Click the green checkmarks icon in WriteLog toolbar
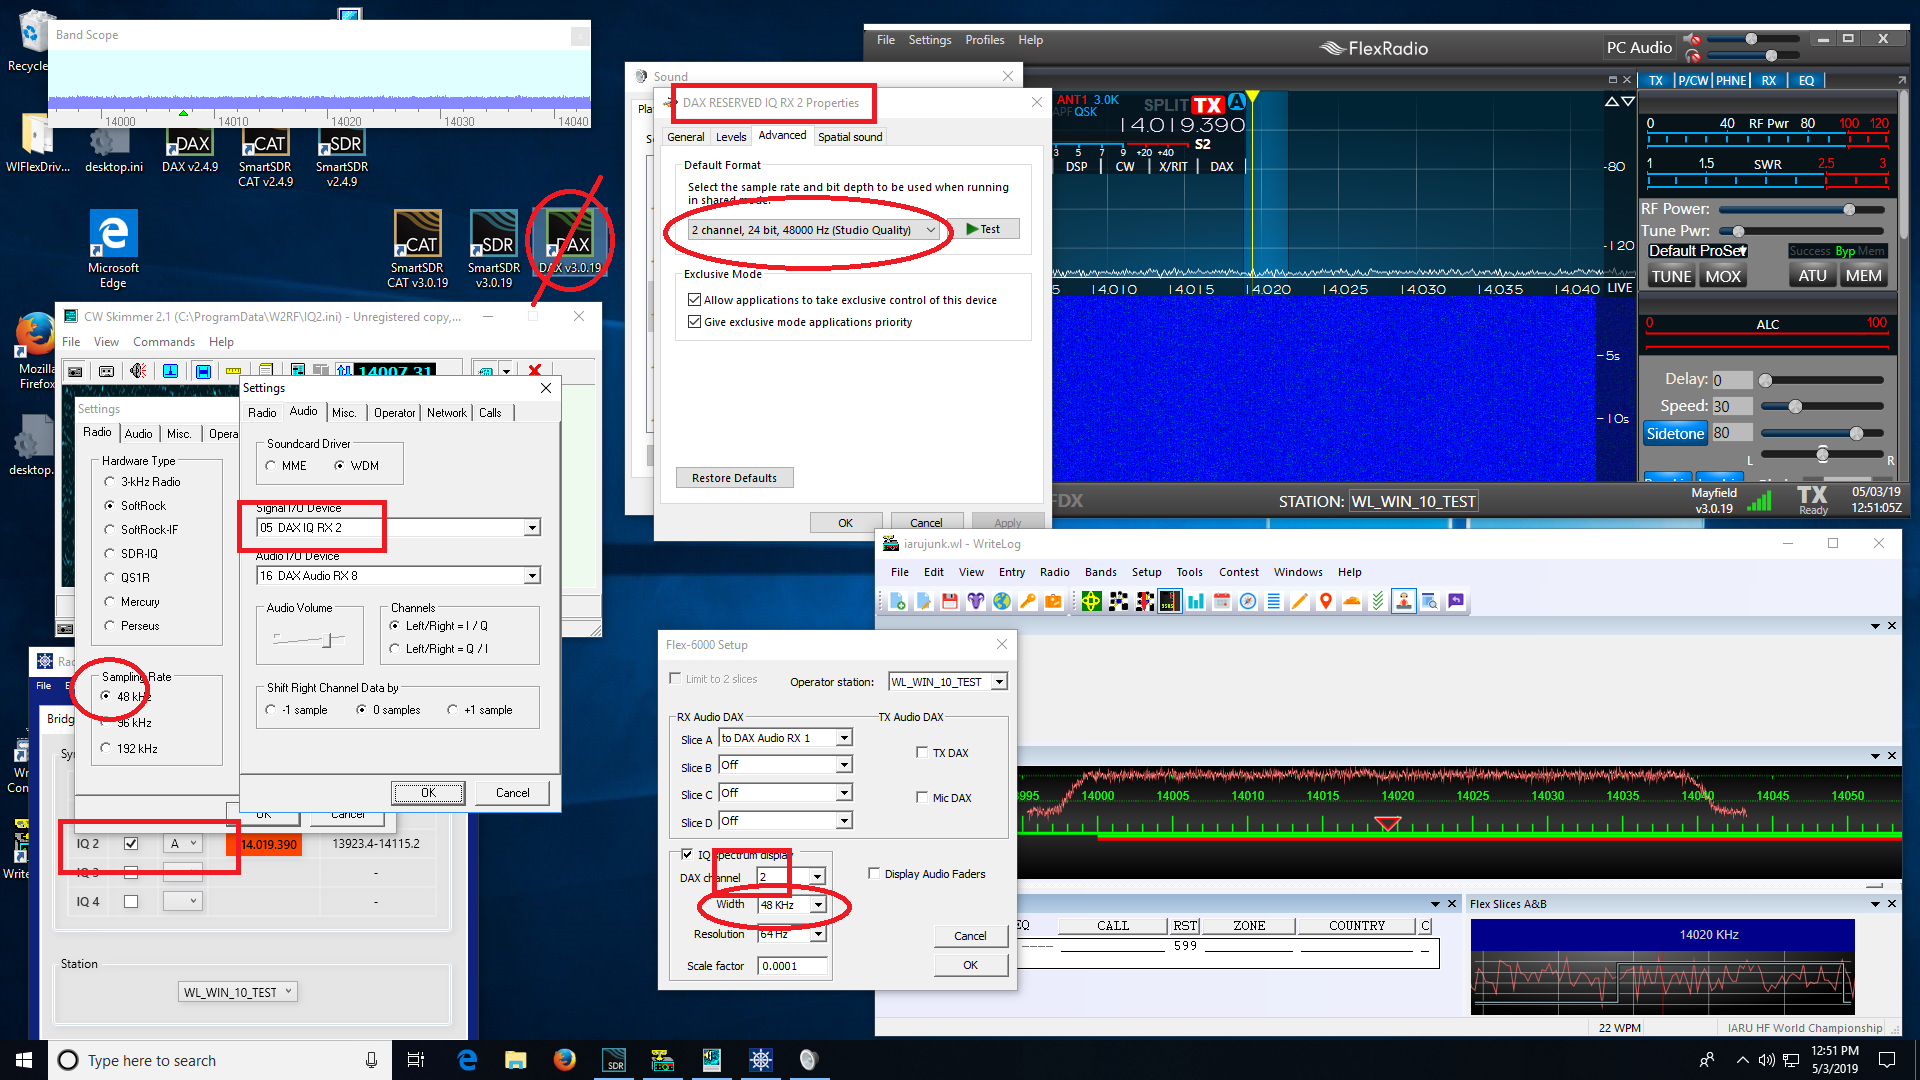Image resolution: width=1920 pixels, height=1080 pixels. click(x=1378, y=601)
